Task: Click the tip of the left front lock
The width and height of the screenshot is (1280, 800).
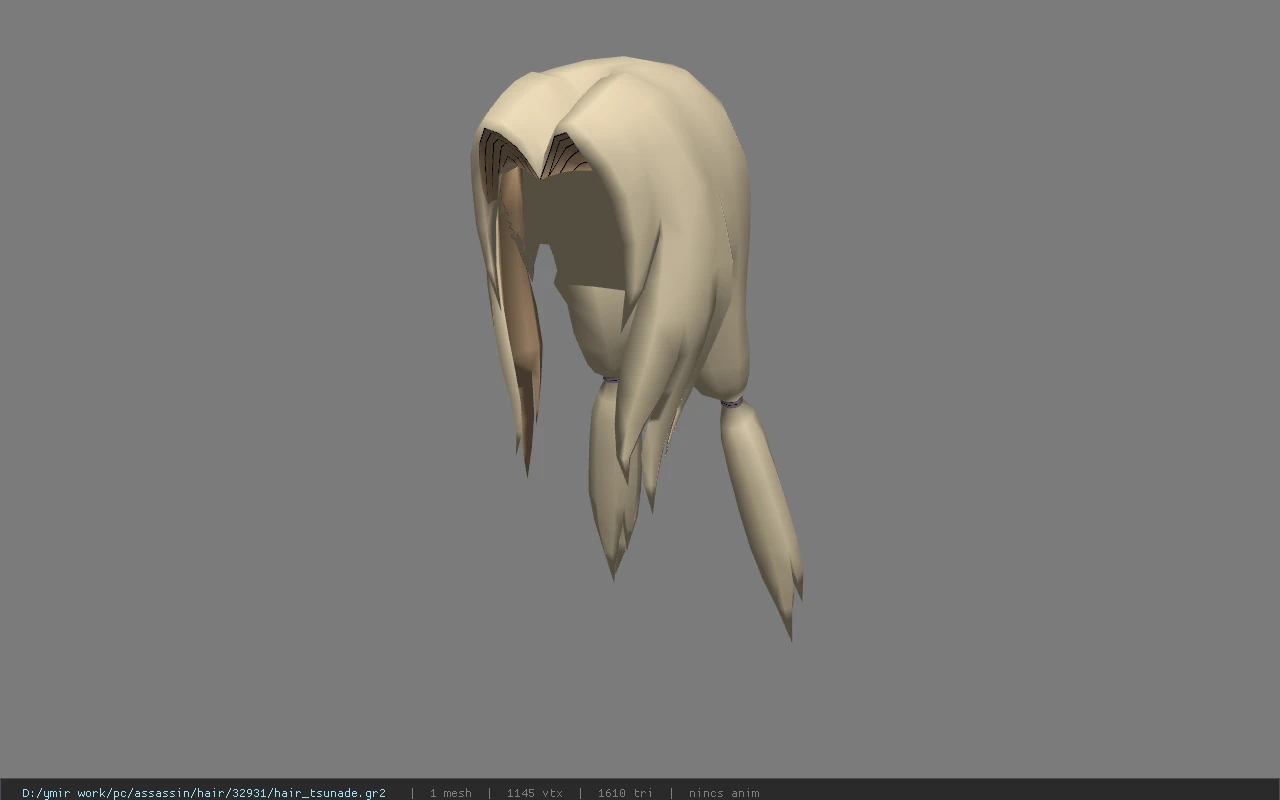Action: tap(527, 464)
